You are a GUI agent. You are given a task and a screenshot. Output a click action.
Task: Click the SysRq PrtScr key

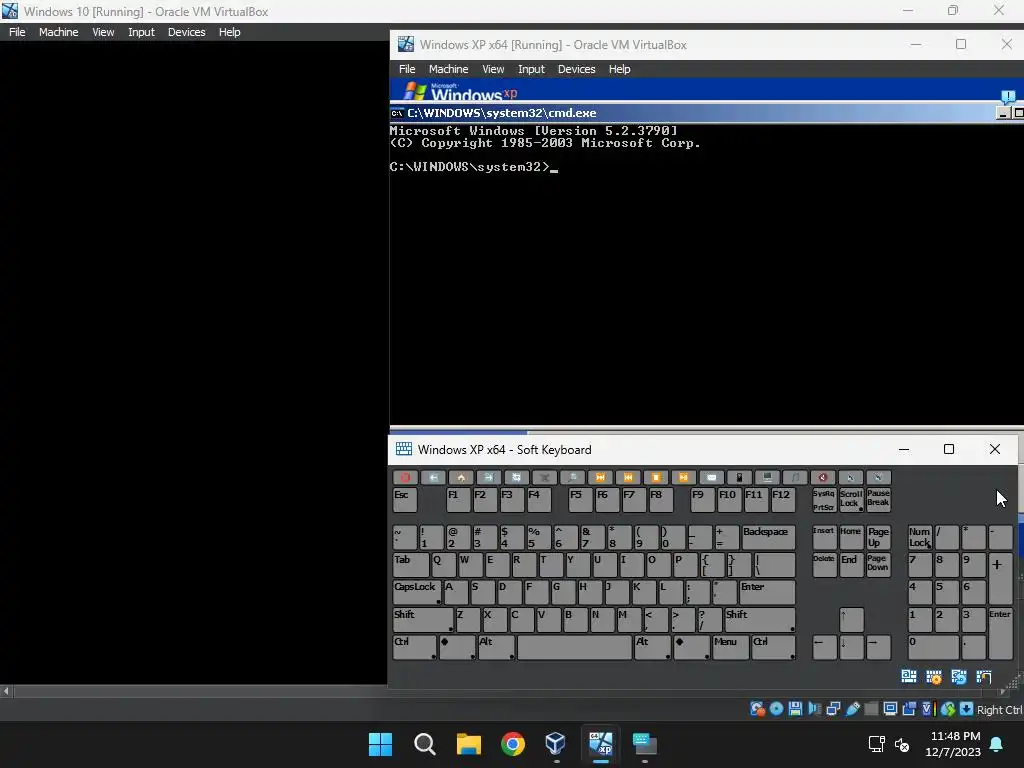tap(824, 500)
